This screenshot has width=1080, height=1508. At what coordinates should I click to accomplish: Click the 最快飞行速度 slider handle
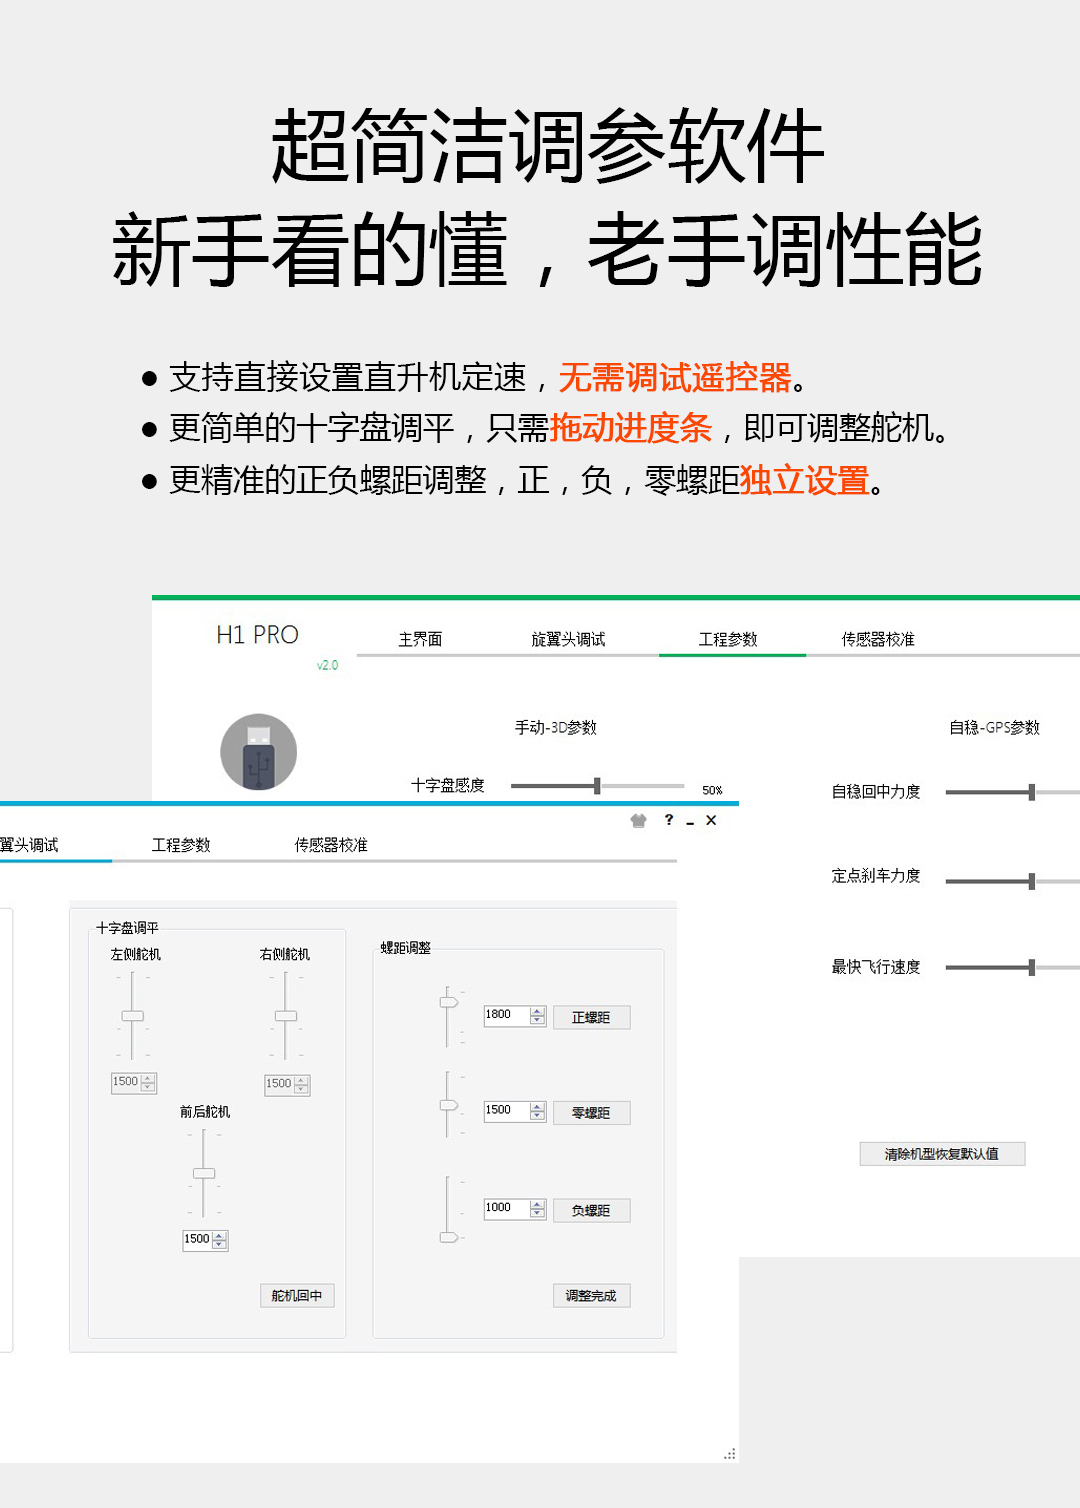point(1031,967)
